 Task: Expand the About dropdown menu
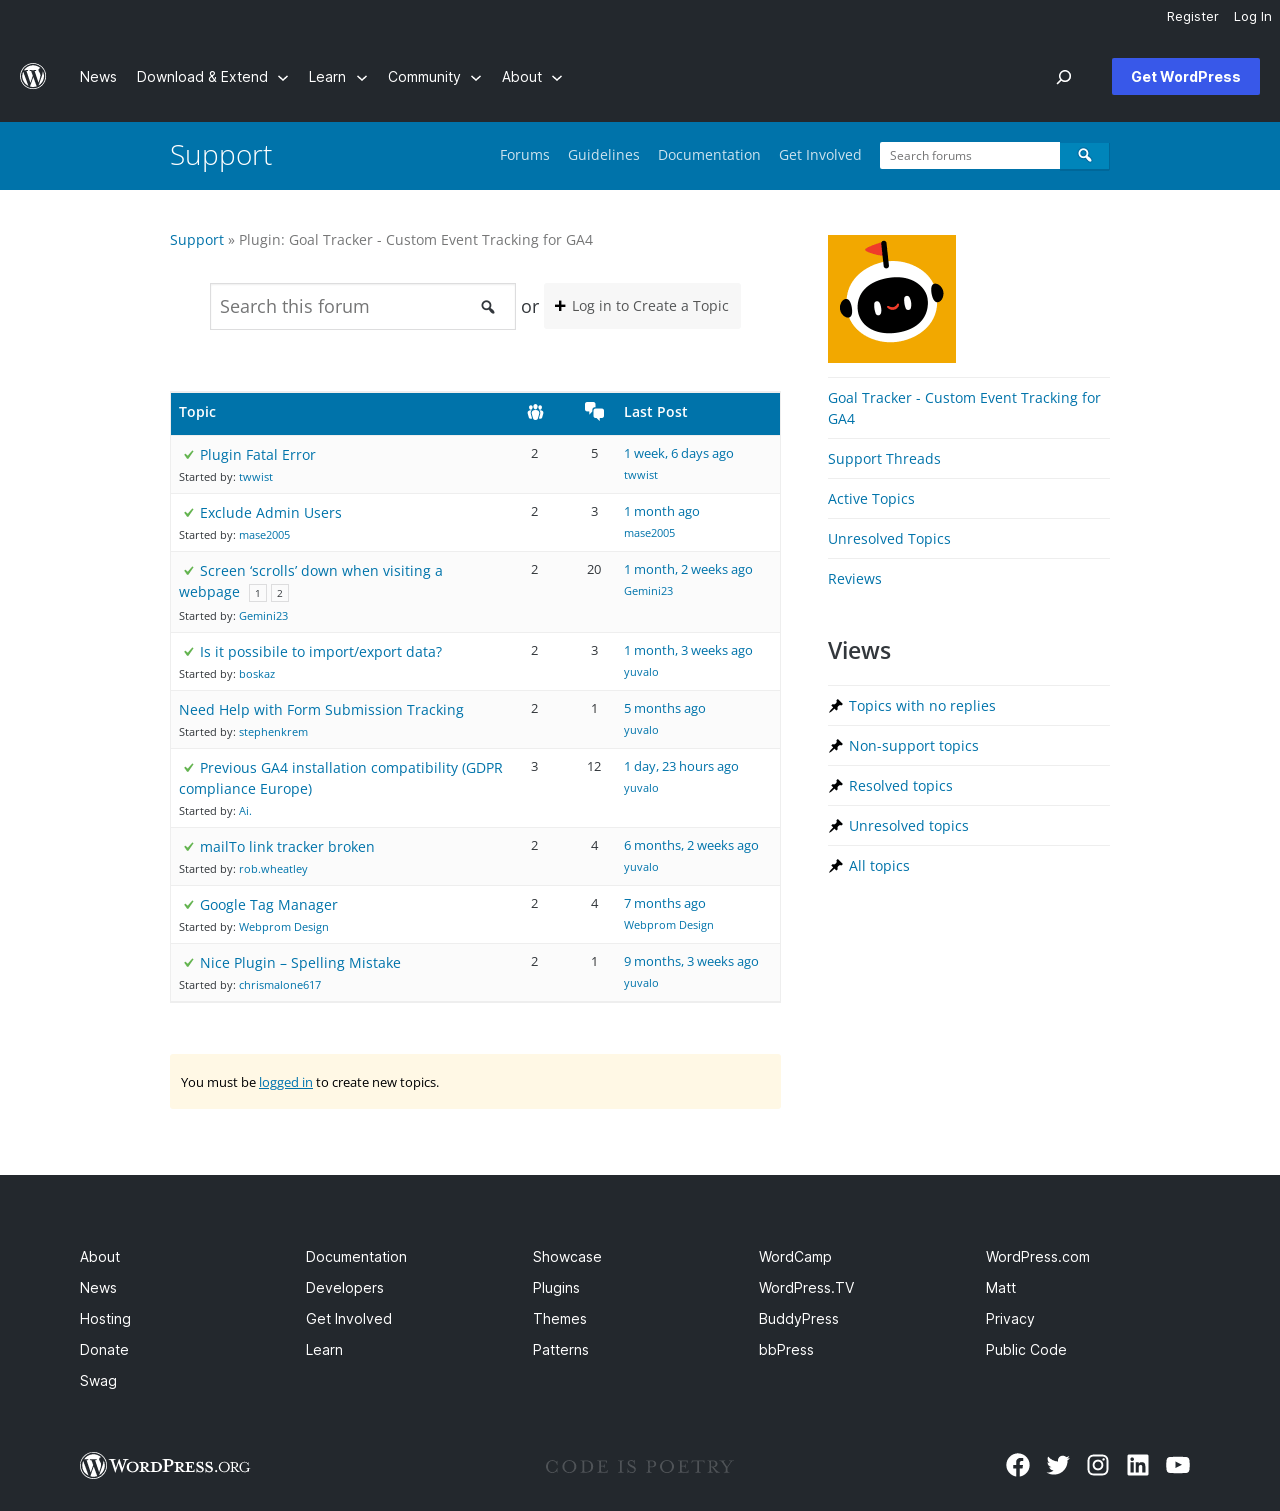click(532, 77)
